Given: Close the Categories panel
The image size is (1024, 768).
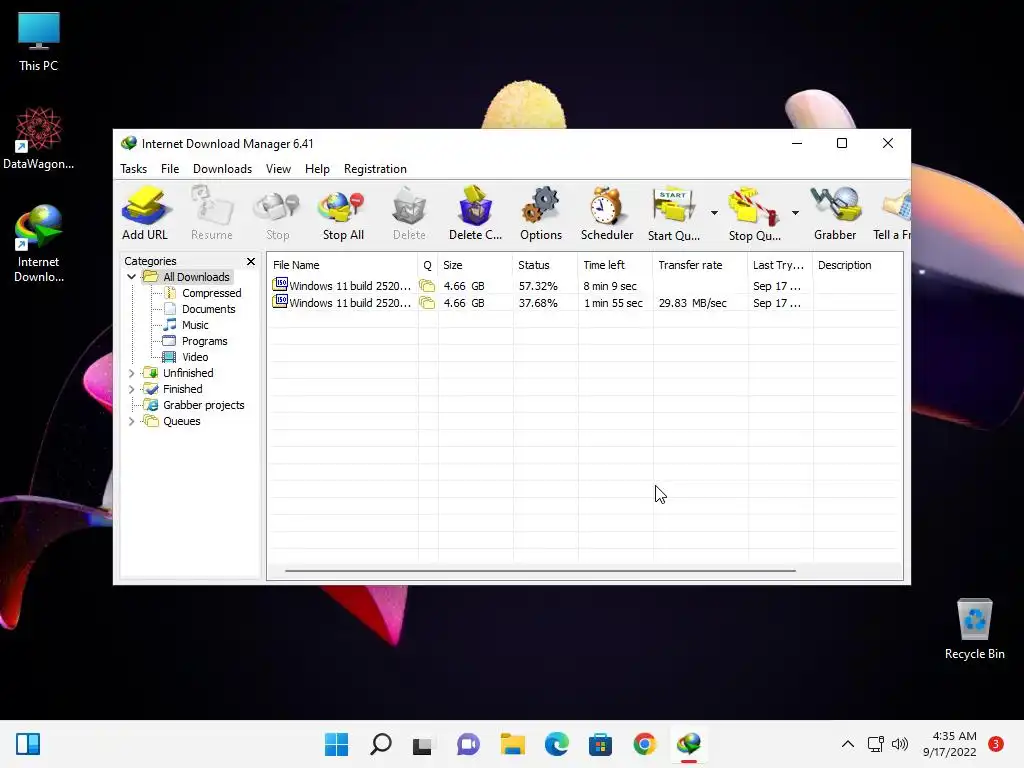Looking at the screenshot, I should (x=251, y=261).
